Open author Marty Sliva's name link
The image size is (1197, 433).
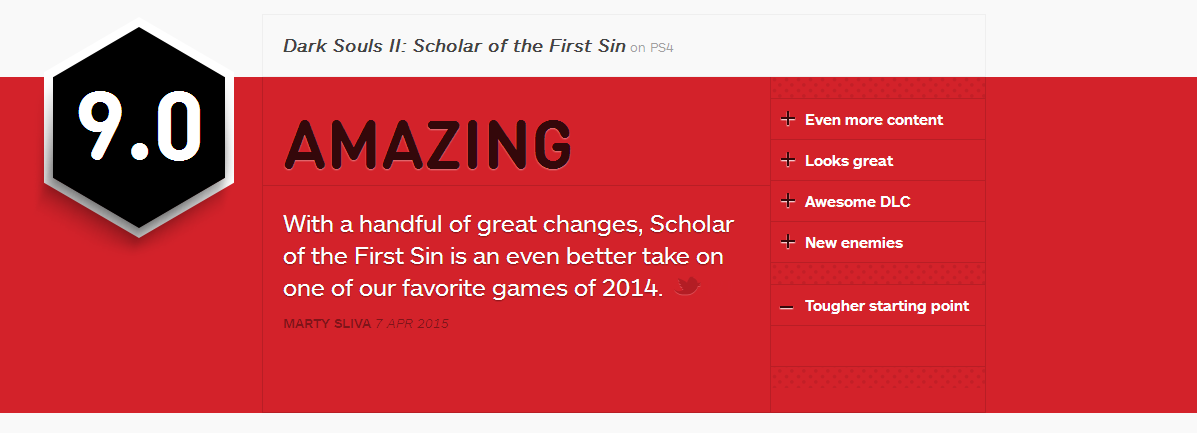pyautogui.click(x=327, y=324)
